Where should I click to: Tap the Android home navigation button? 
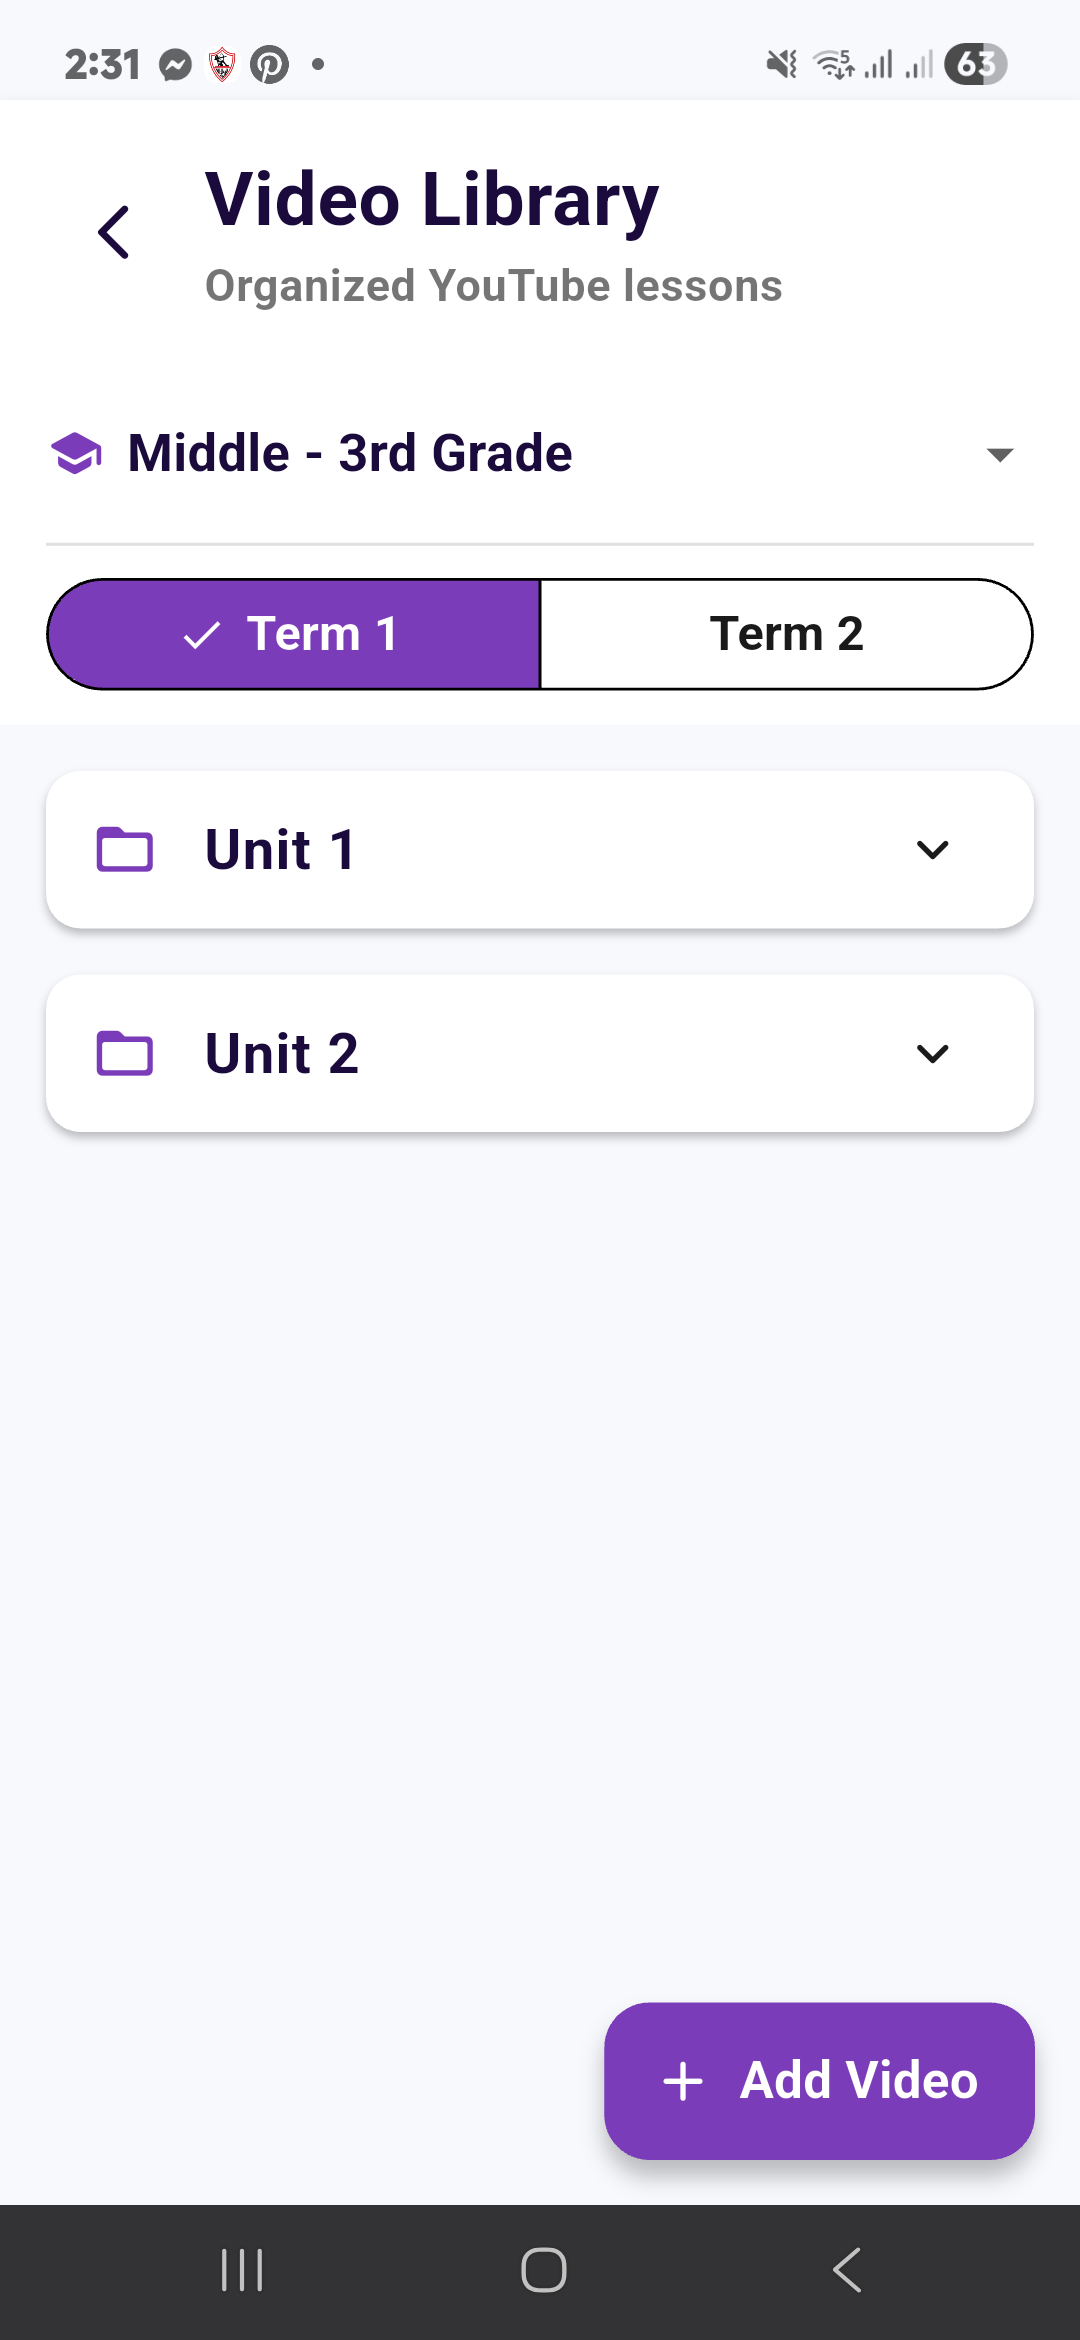point(544,2270)
